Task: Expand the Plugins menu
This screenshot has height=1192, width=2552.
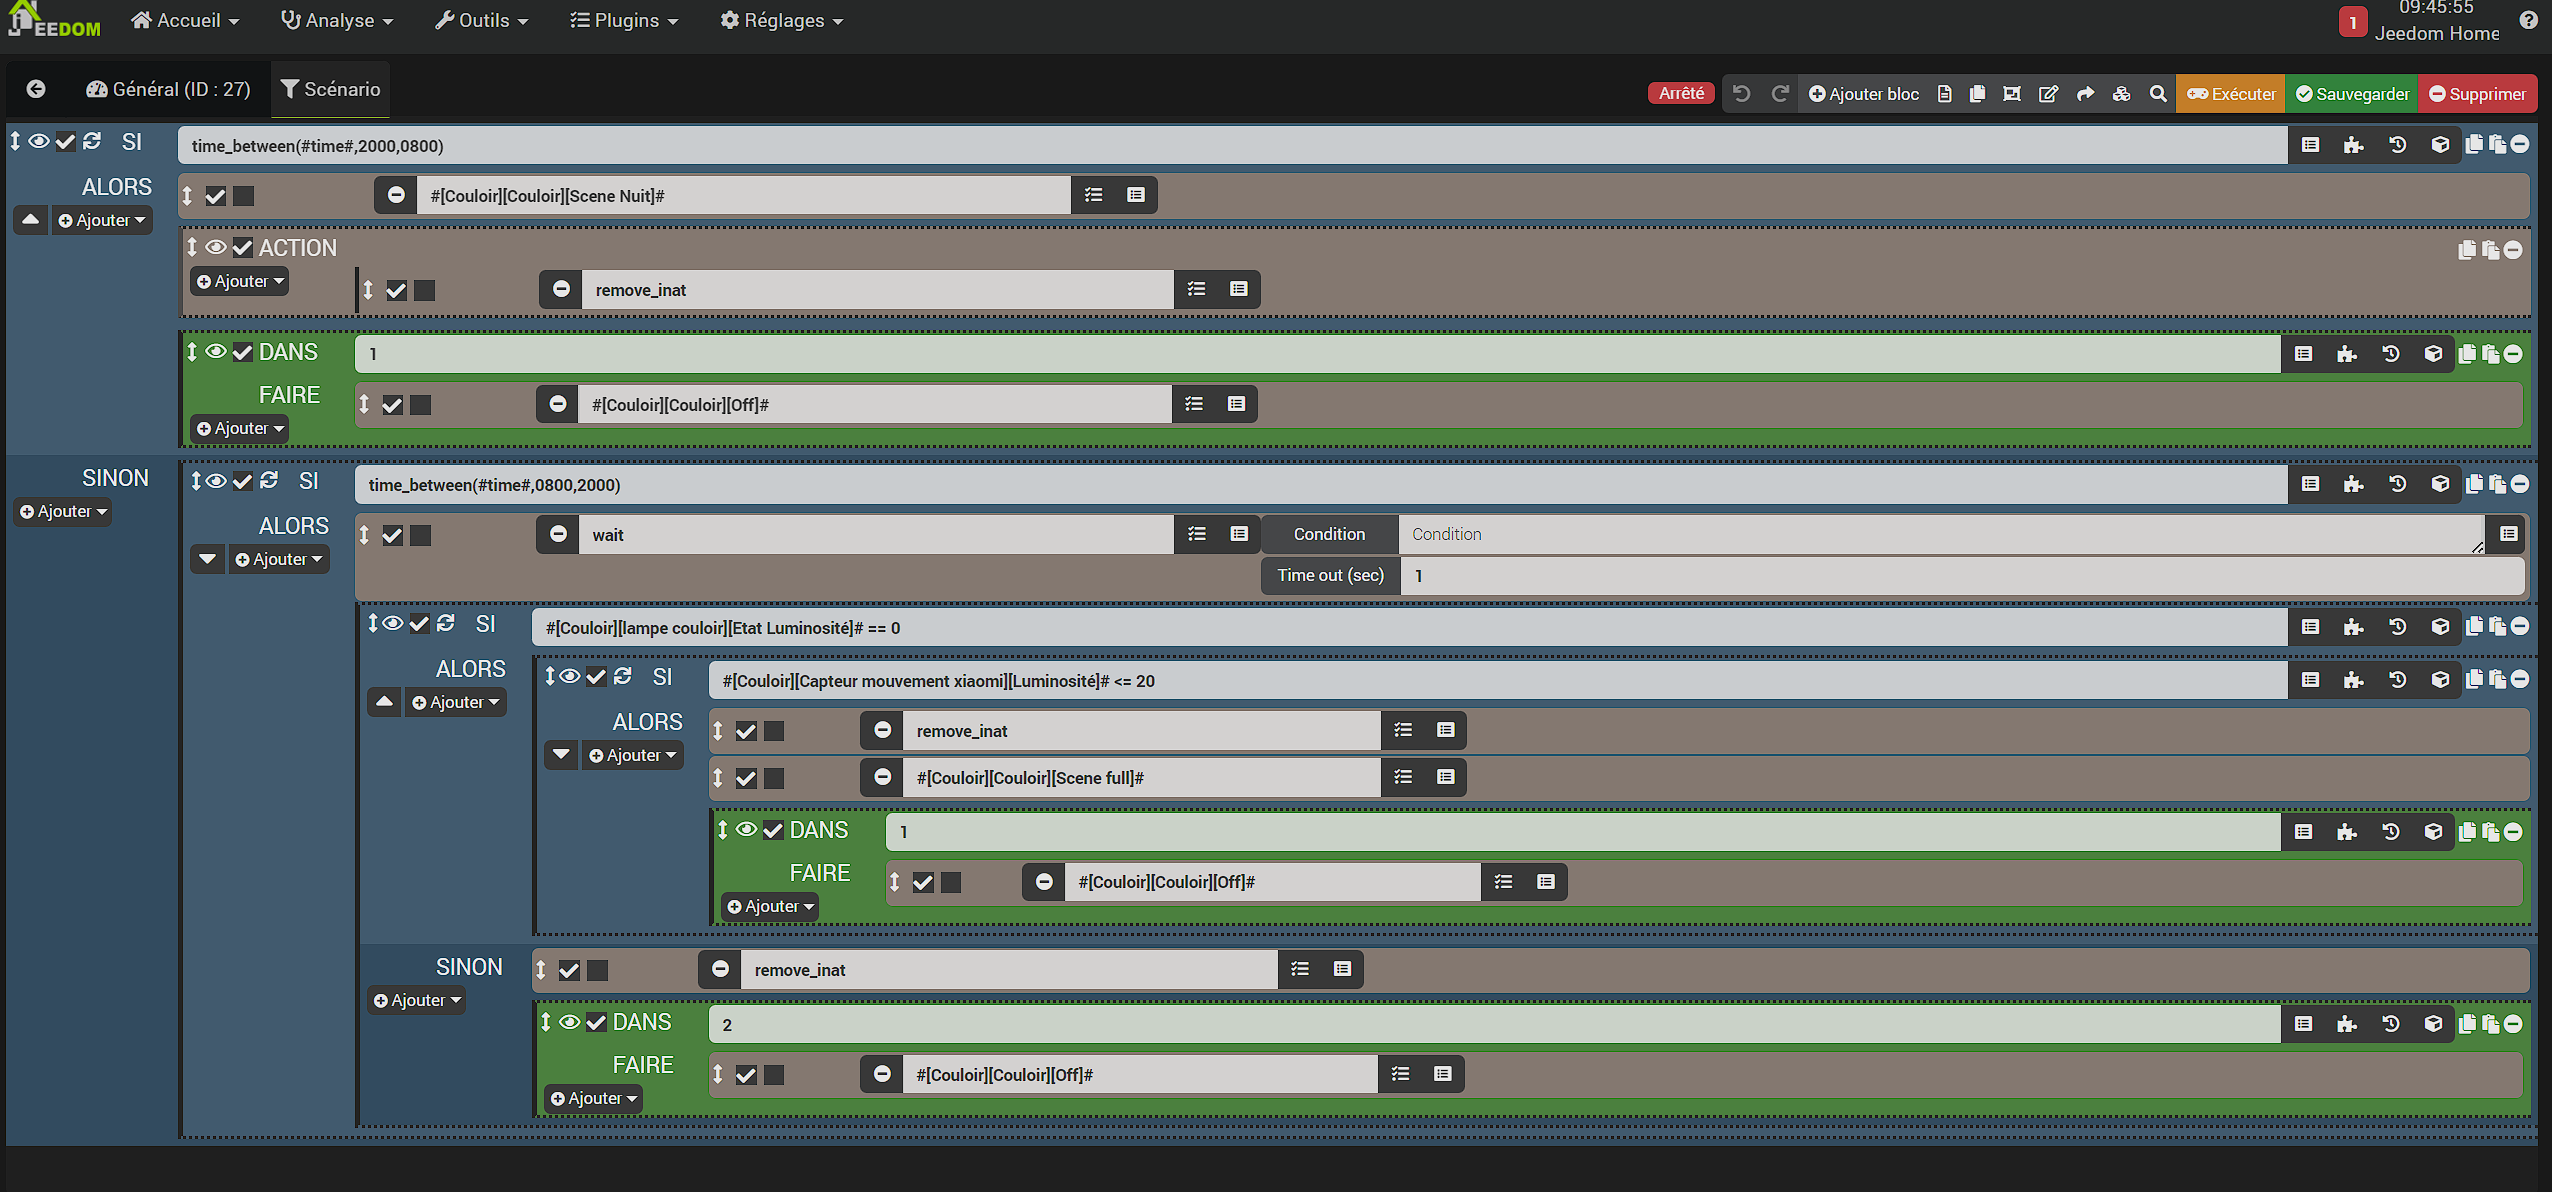Action: point(624,20)
